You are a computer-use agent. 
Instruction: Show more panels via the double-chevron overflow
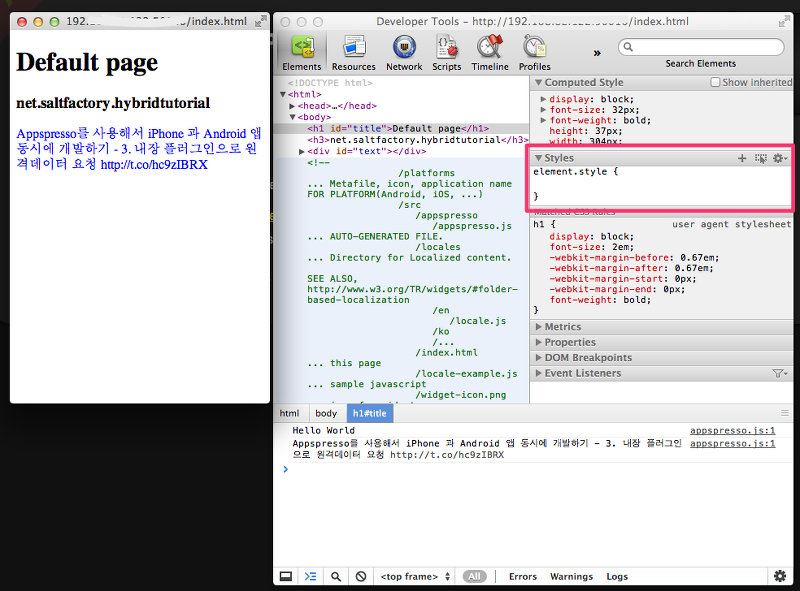pyautogui.click(x=597, y=53)
